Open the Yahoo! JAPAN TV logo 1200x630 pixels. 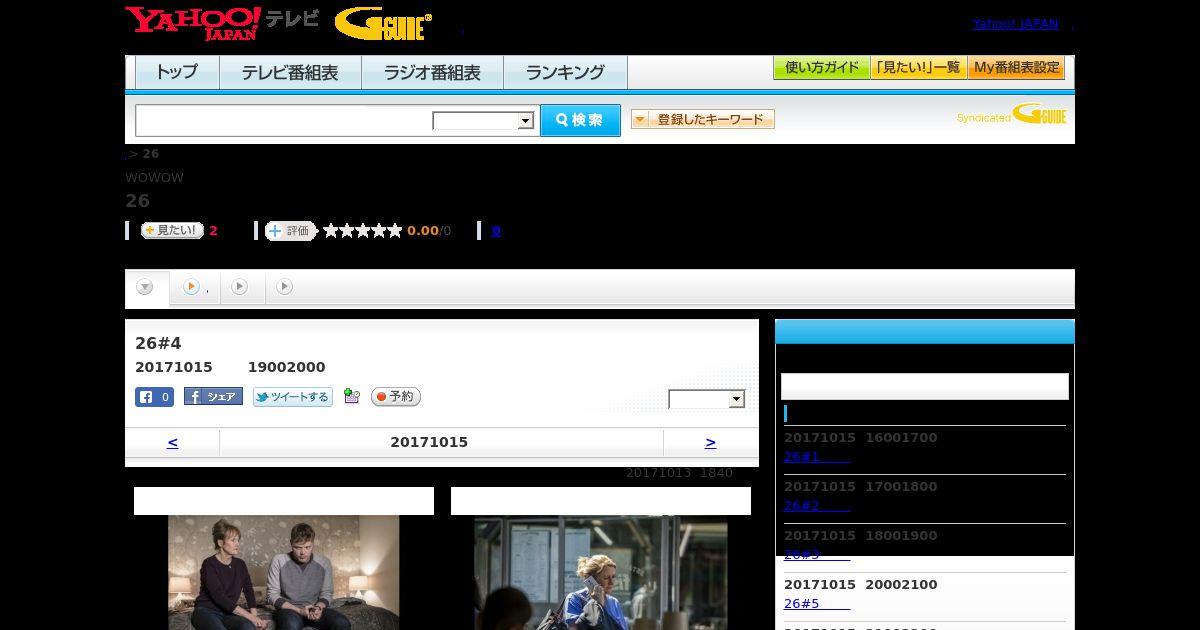click(222, 23)
